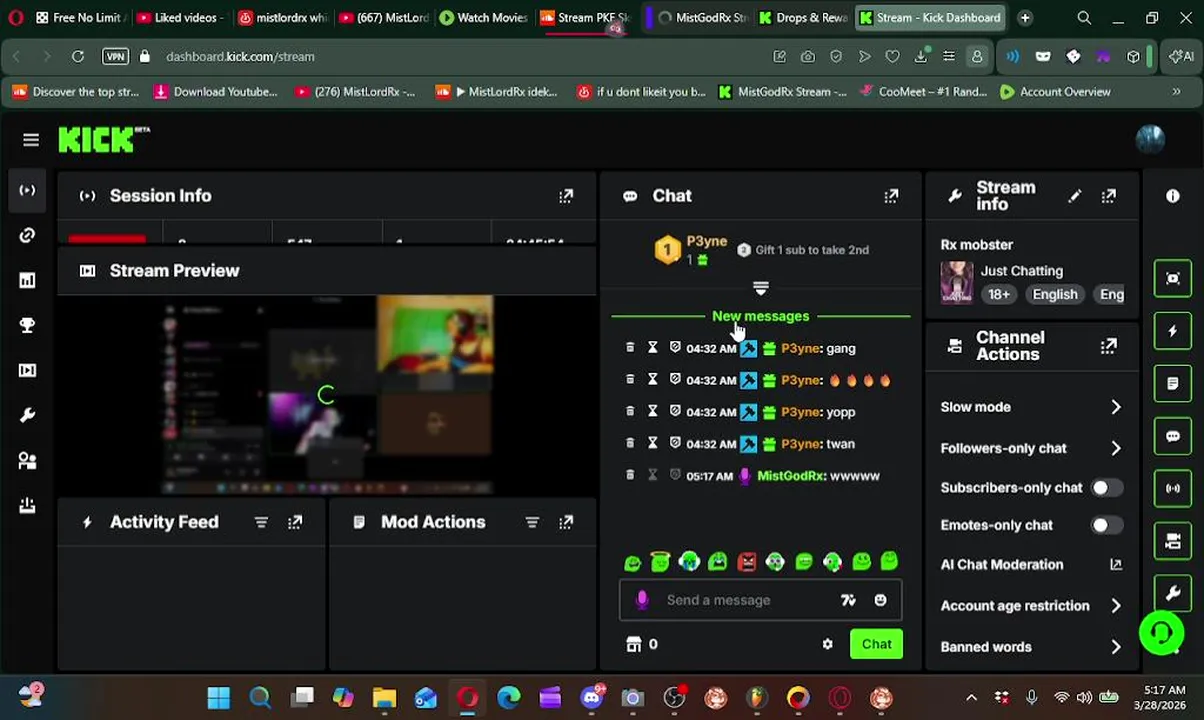Screen dimensions: 1204x720
Task: Open the bar-chart icon at bottom of left sidebar
Action: tap(27, 505)
